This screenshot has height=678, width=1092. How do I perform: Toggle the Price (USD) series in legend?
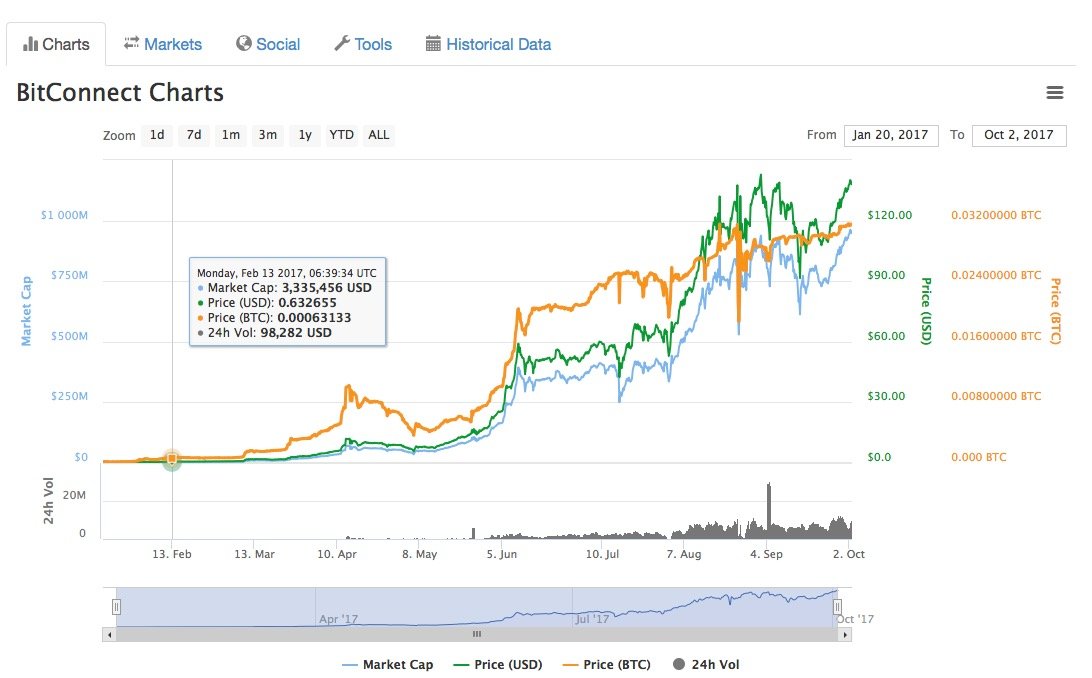[497, 665]
